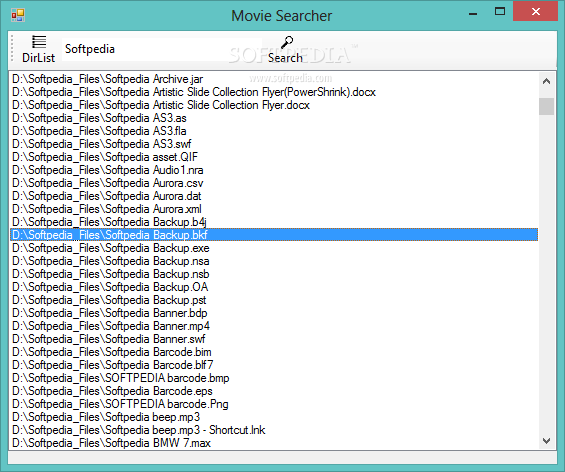
Task: Select the Softpedia Barcode.blf7 row
Action: (274, 365)
